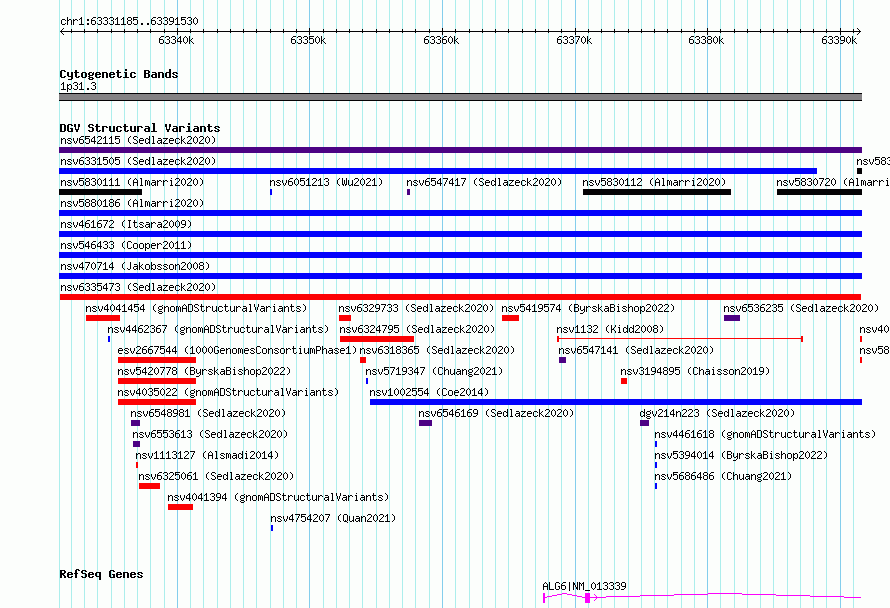Click the 63360k ruler tick label

tap(441, 40)
